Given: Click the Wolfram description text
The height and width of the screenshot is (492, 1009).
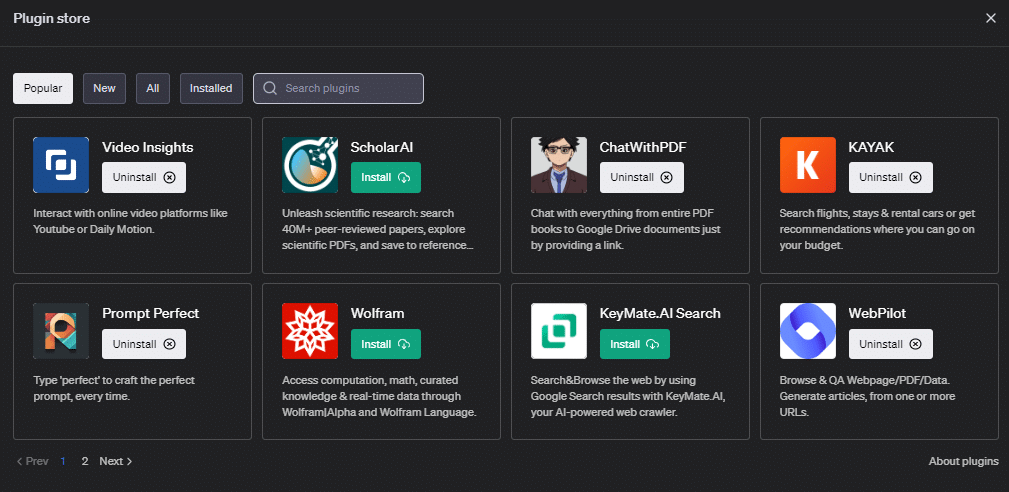Looking at the screenshot, I should pyautogui.click(x=379, y=396).
